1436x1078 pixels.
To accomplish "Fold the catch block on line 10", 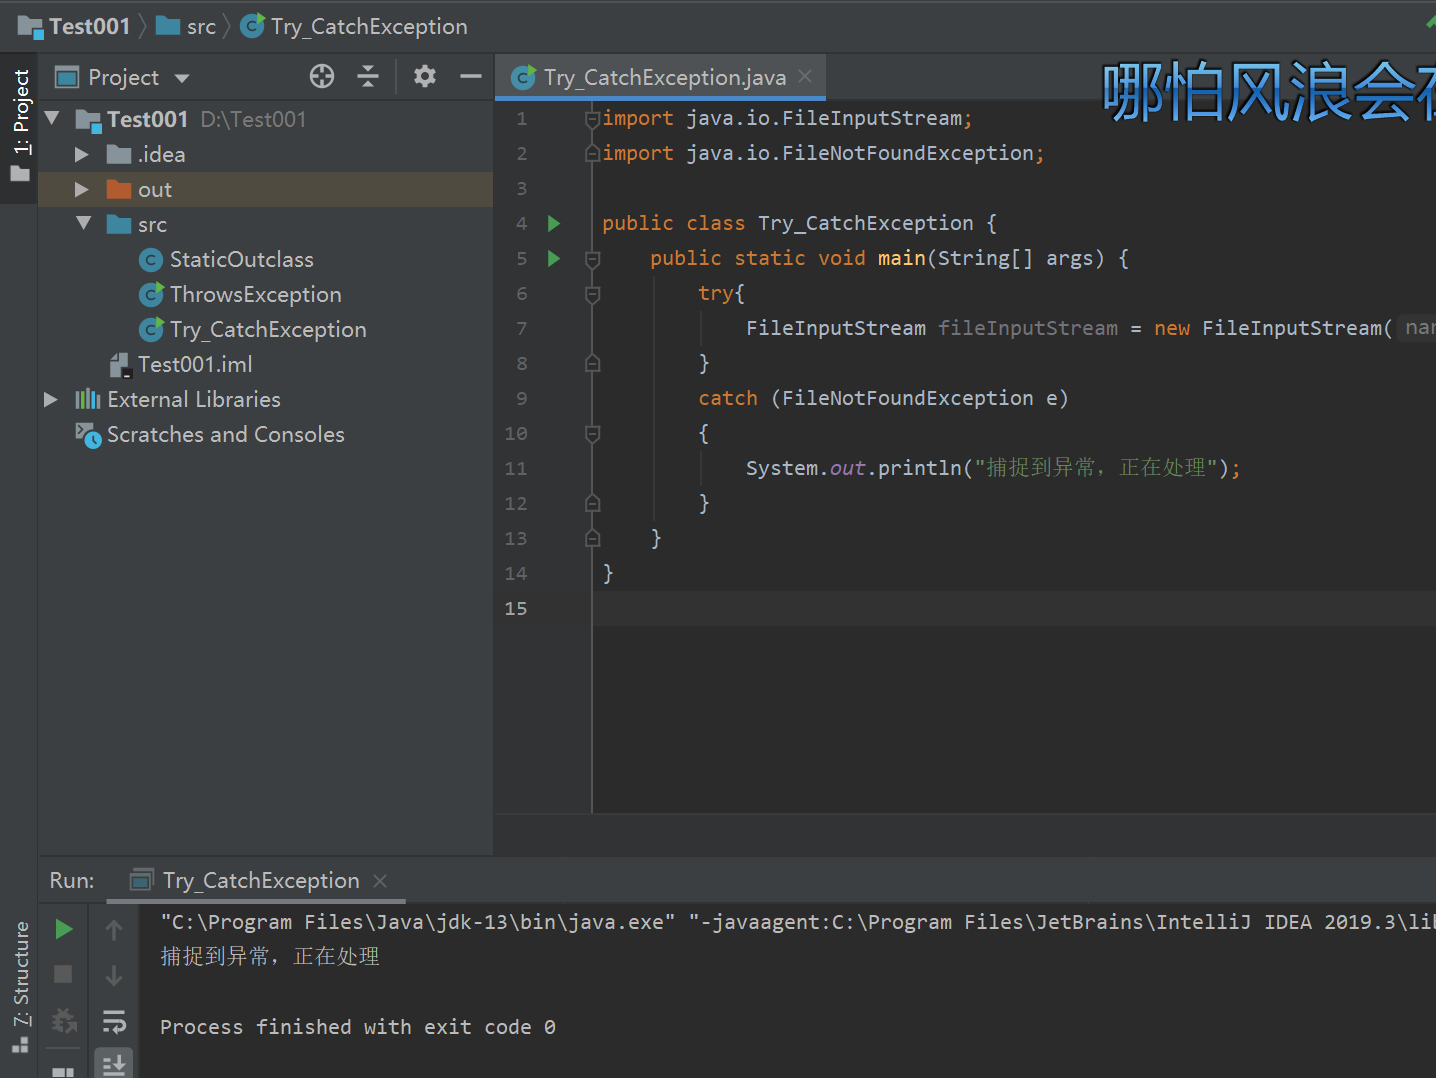I will [592, 434].
